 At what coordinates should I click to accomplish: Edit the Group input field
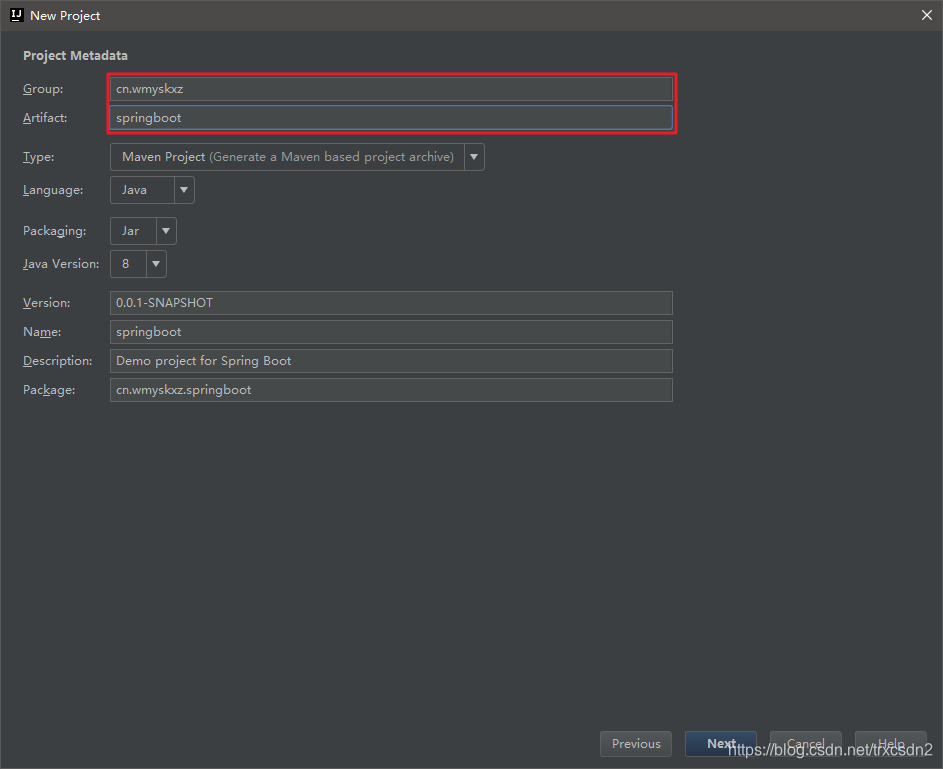391,89
